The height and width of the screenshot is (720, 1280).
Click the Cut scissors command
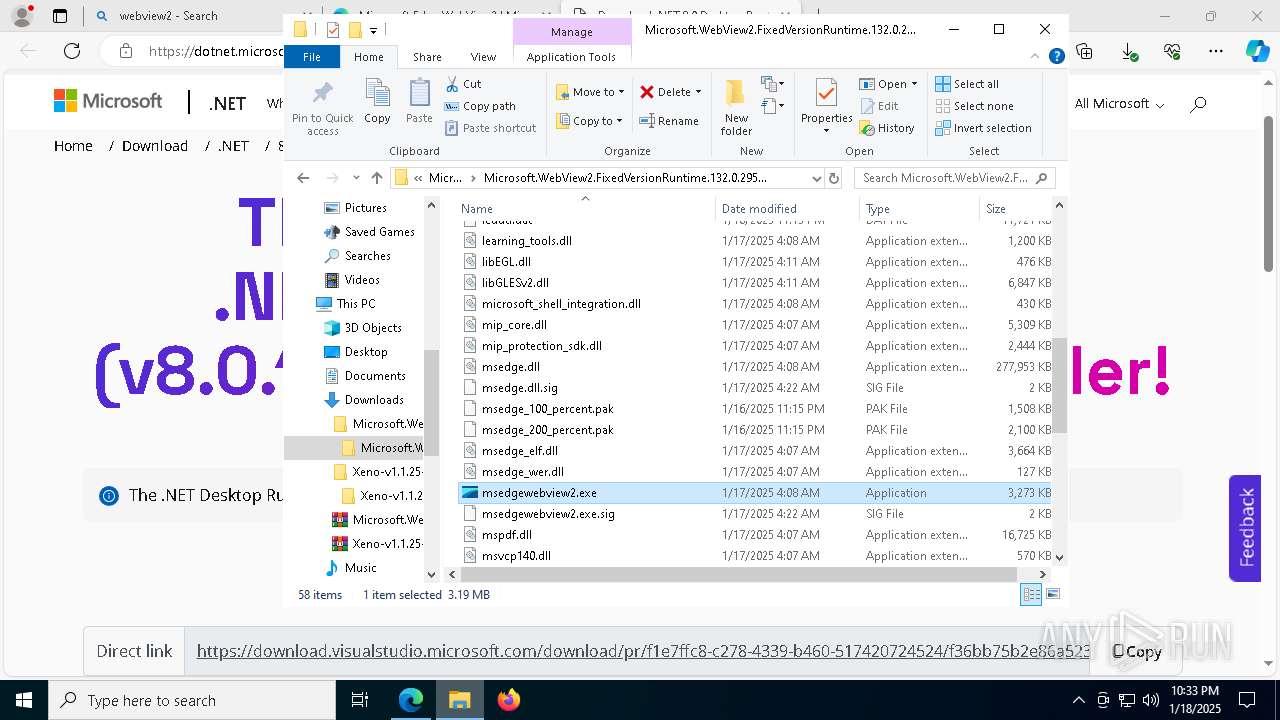click(x=463, y=84)
